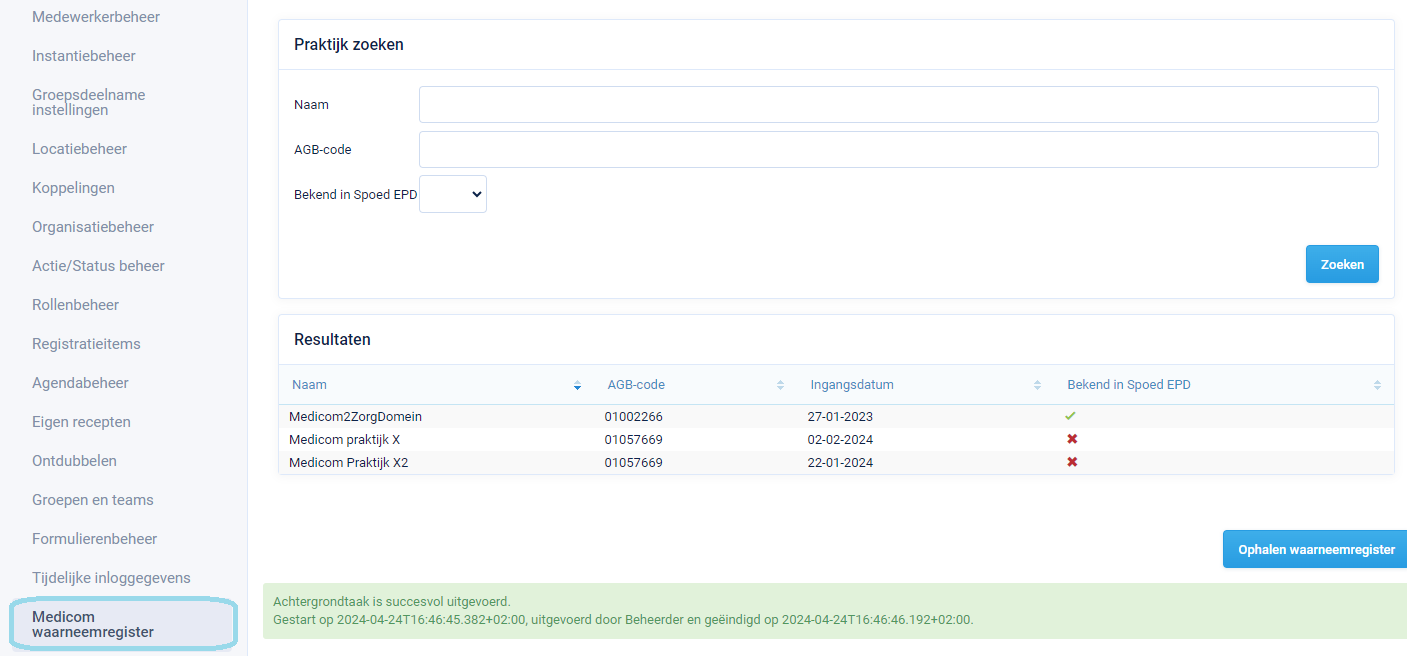
Task: Open Medewerkerbeheer in the sidebar
Action: coord(96,17)
